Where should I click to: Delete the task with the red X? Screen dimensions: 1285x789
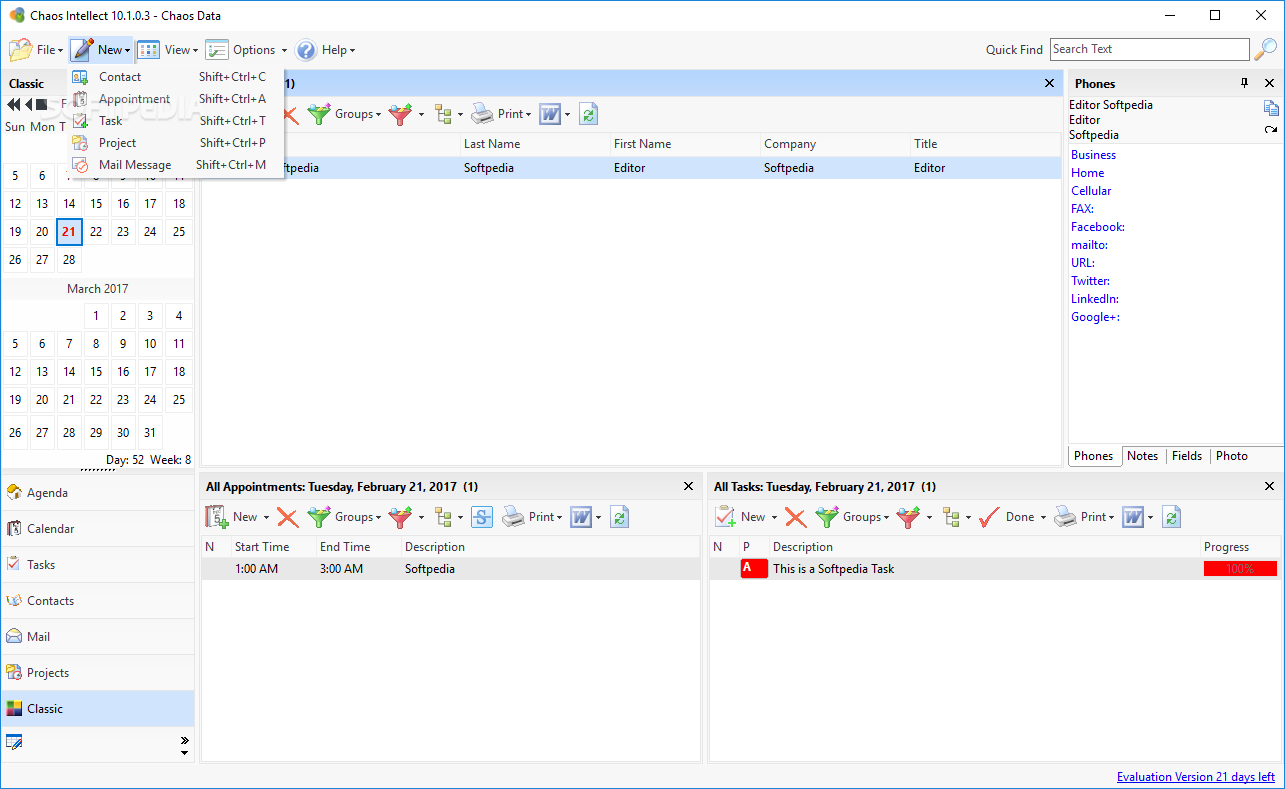point(796,517)
